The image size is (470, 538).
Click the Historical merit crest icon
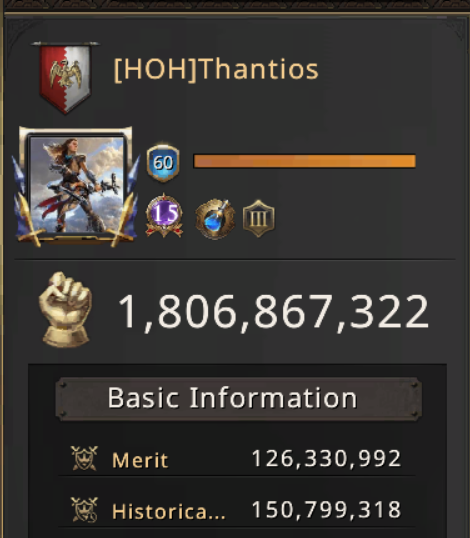coord(84,510)
